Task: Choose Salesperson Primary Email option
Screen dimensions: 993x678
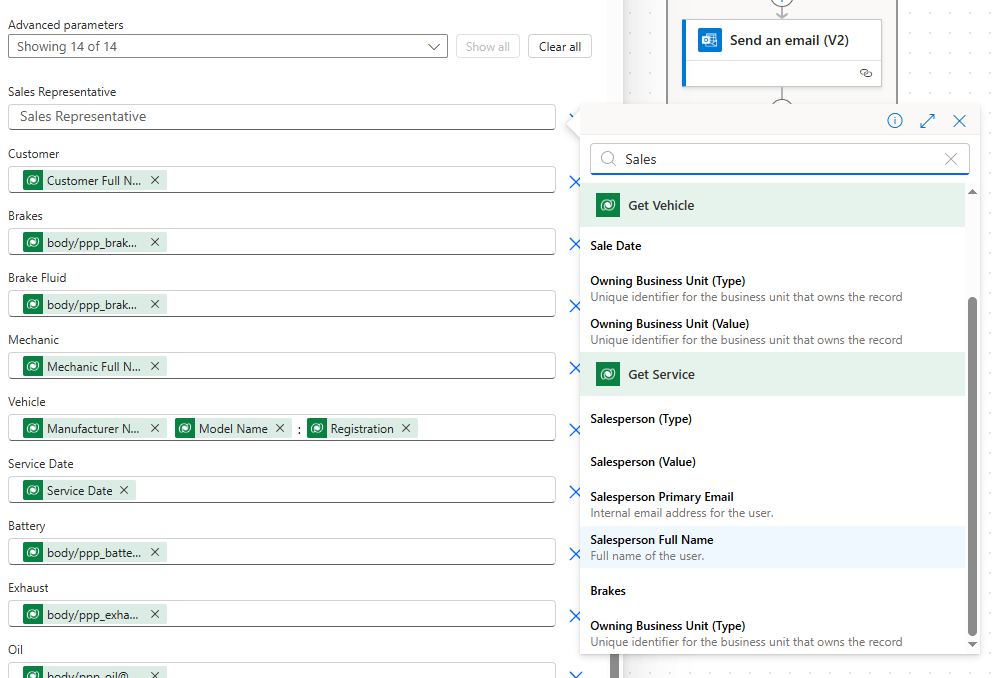Action: 662,503
